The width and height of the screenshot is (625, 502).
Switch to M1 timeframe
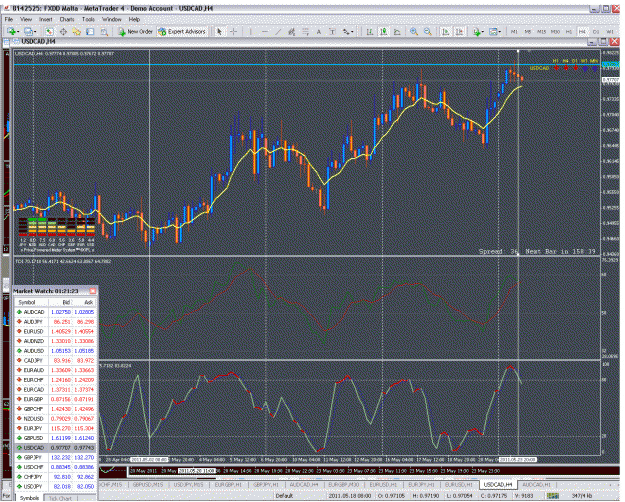tap(514, 31)
